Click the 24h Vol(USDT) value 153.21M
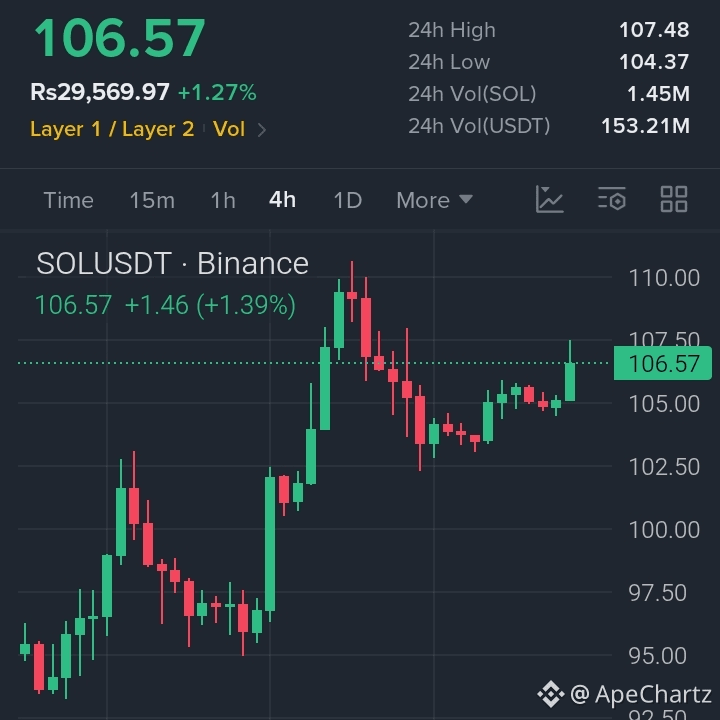This screenshot has height=720, width=720. 645,126
